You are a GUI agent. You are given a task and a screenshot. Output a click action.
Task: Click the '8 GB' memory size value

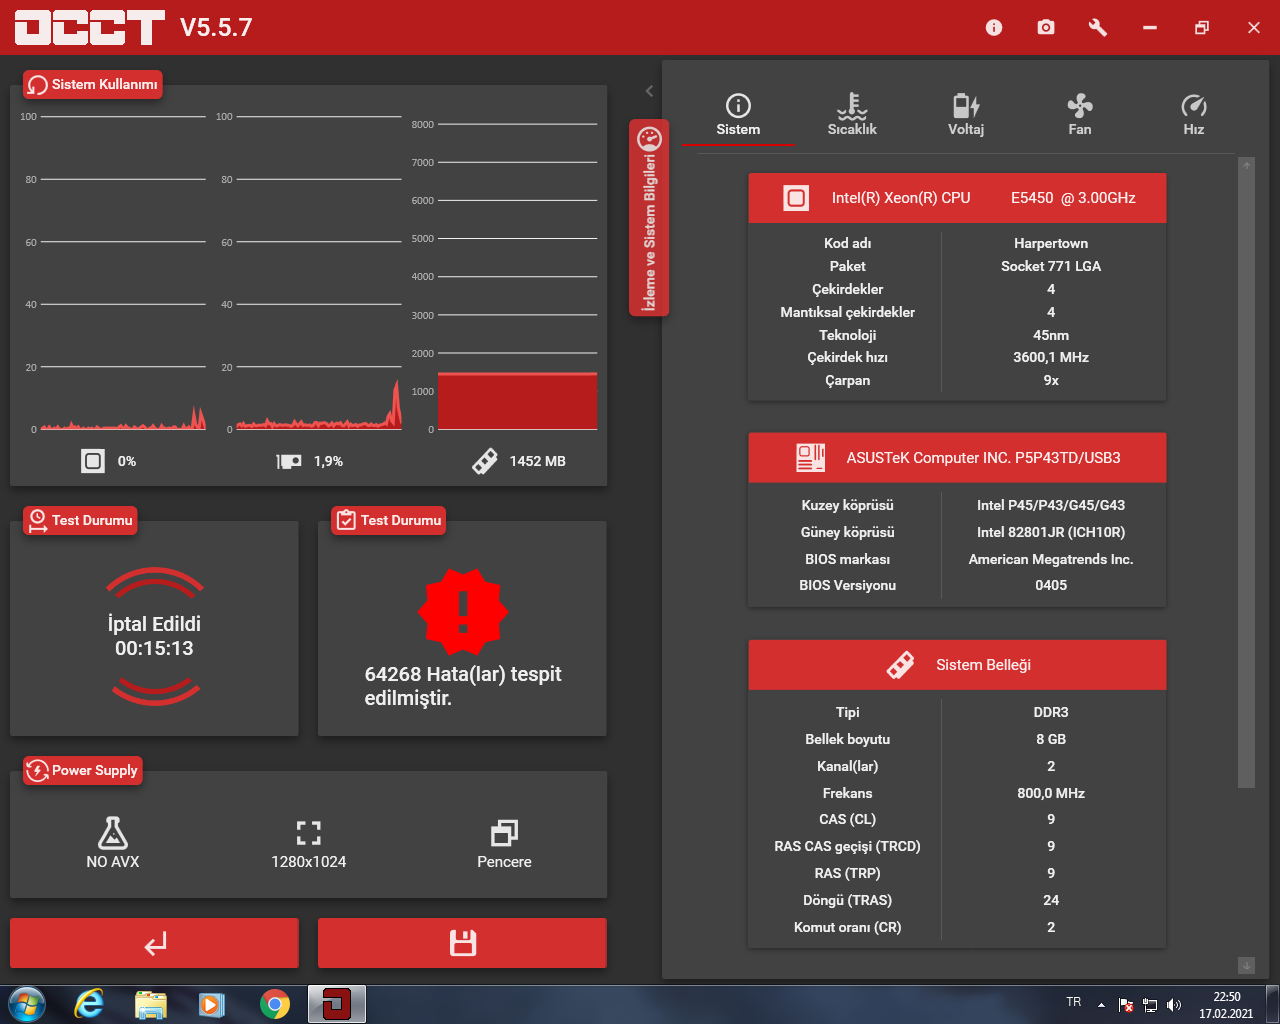(x=1051, y=739)
